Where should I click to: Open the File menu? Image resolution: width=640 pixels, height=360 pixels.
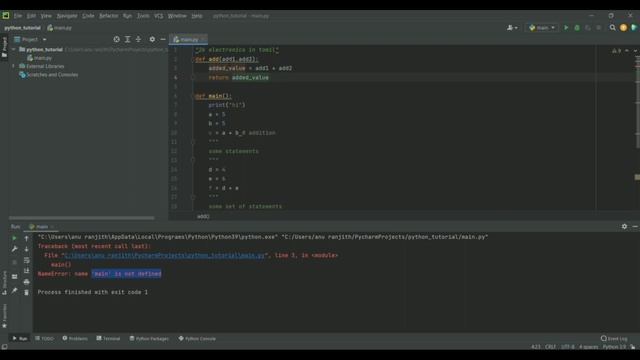pos(18,16)
